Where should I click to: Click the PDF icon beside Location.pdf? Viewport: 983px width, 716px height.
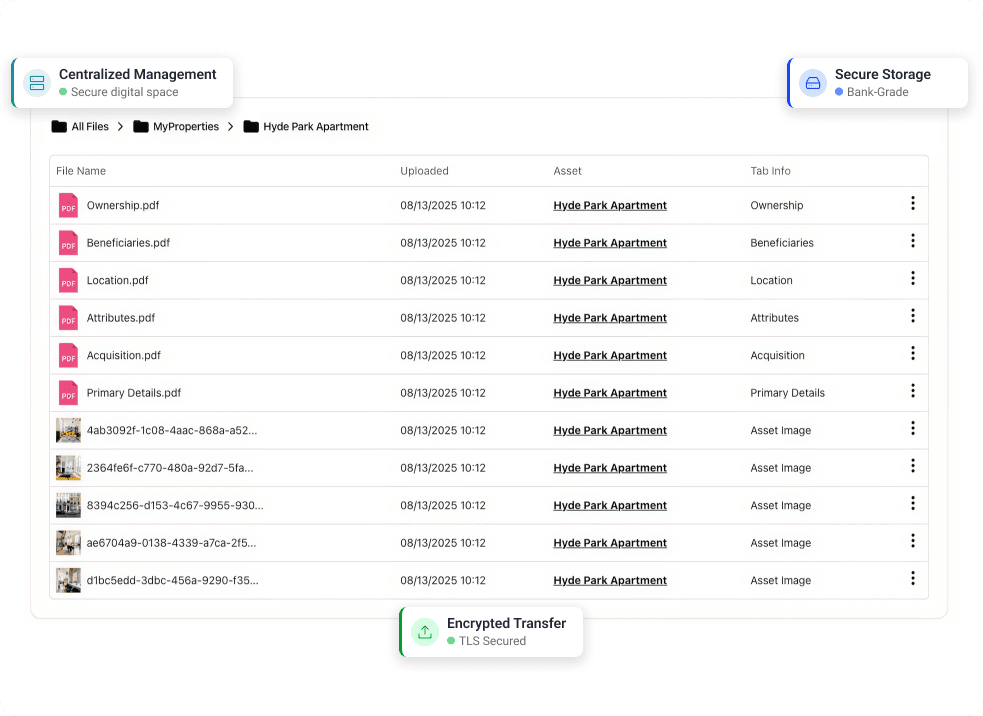tap(68, 281)
